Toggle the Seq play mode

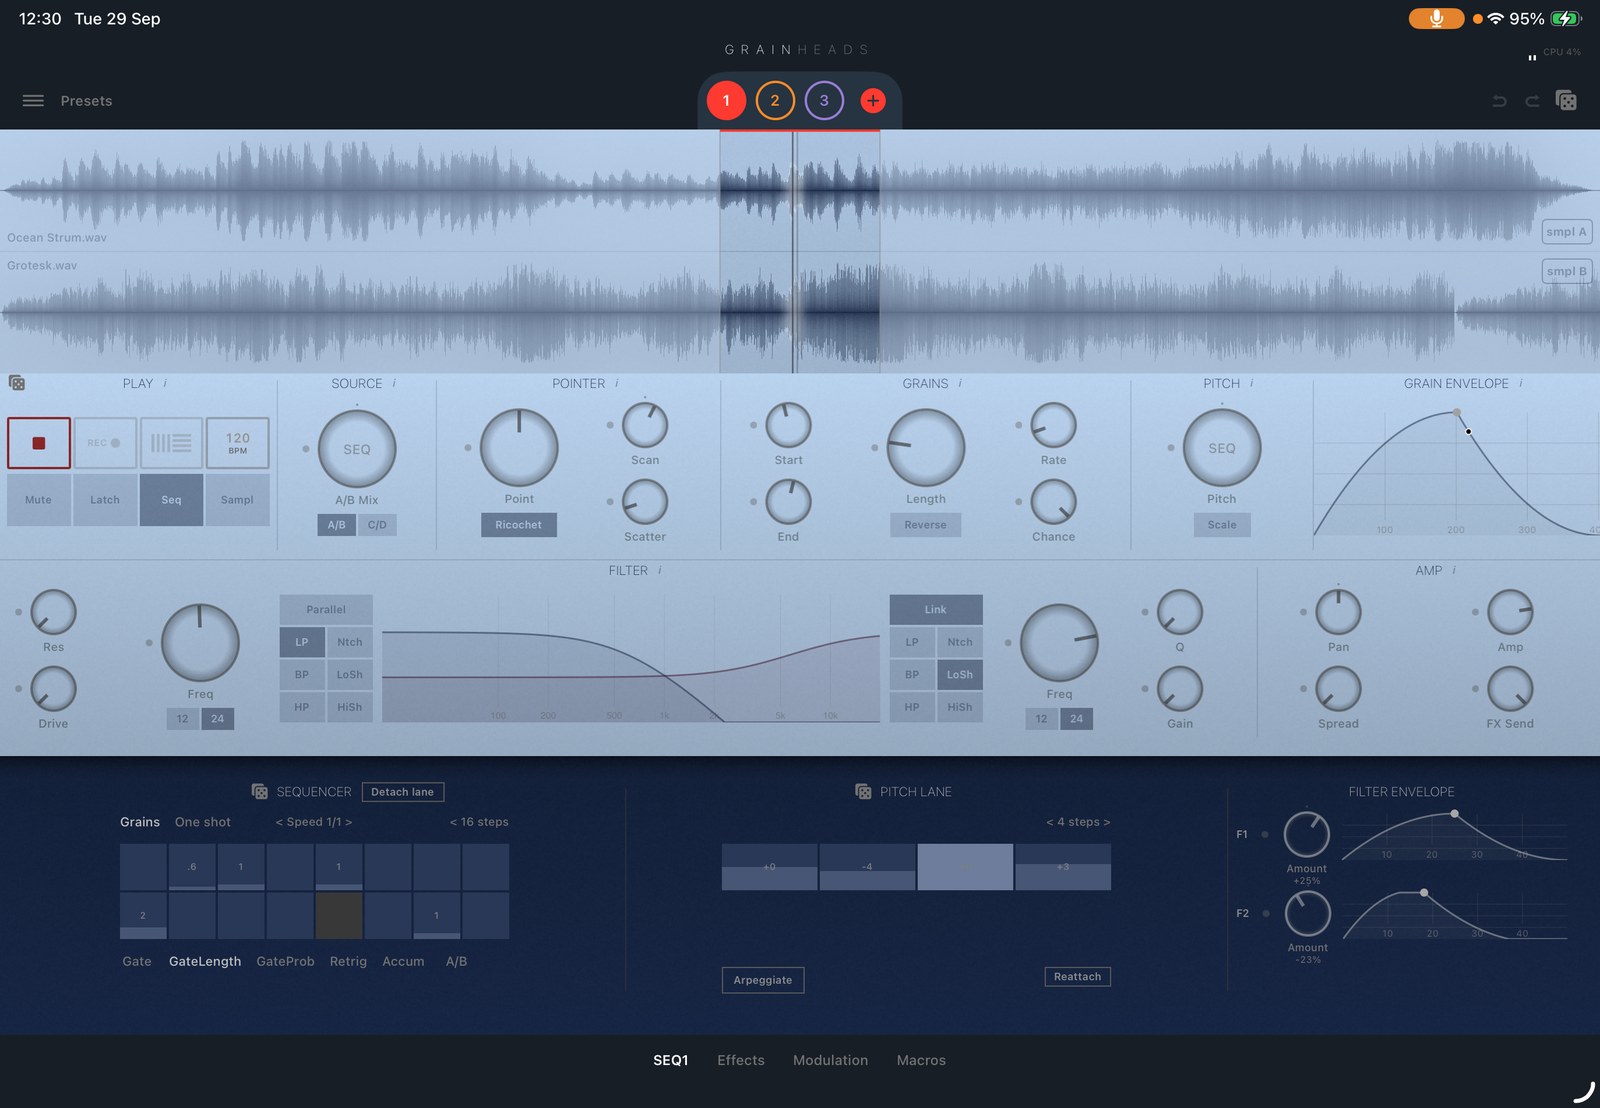pyautogui.click(x=171, y=500)
